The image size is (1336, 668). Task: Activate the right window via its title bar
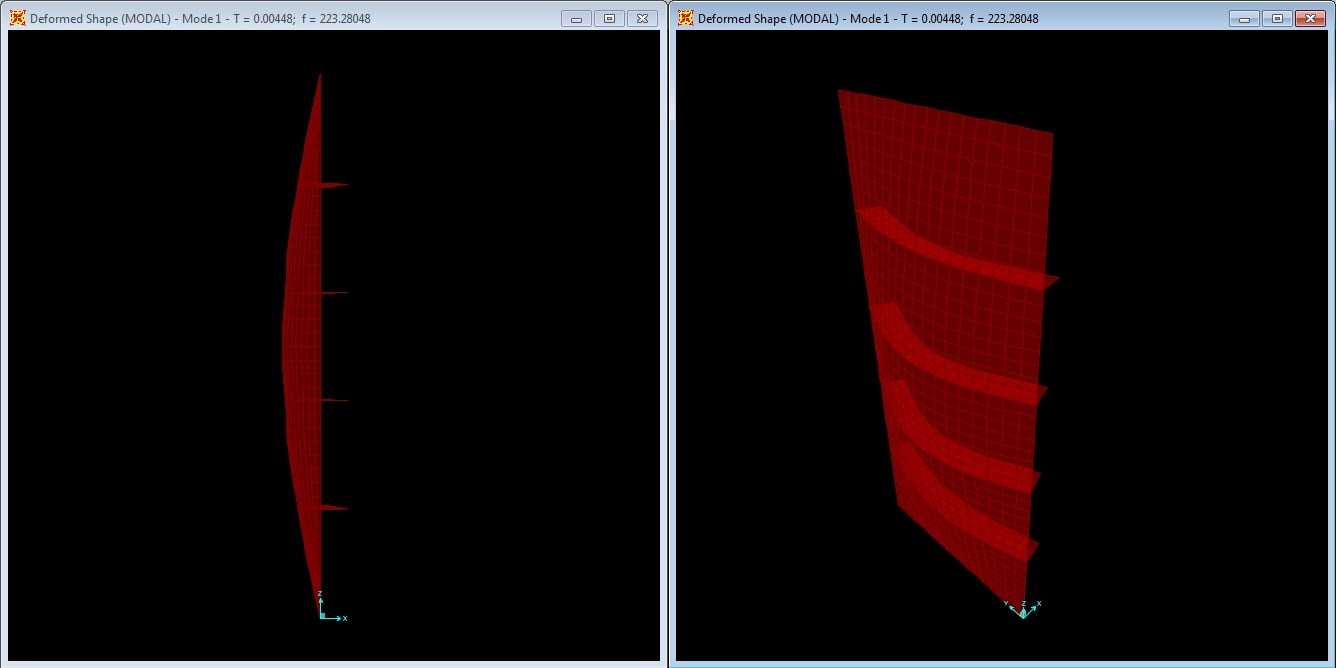868,18
